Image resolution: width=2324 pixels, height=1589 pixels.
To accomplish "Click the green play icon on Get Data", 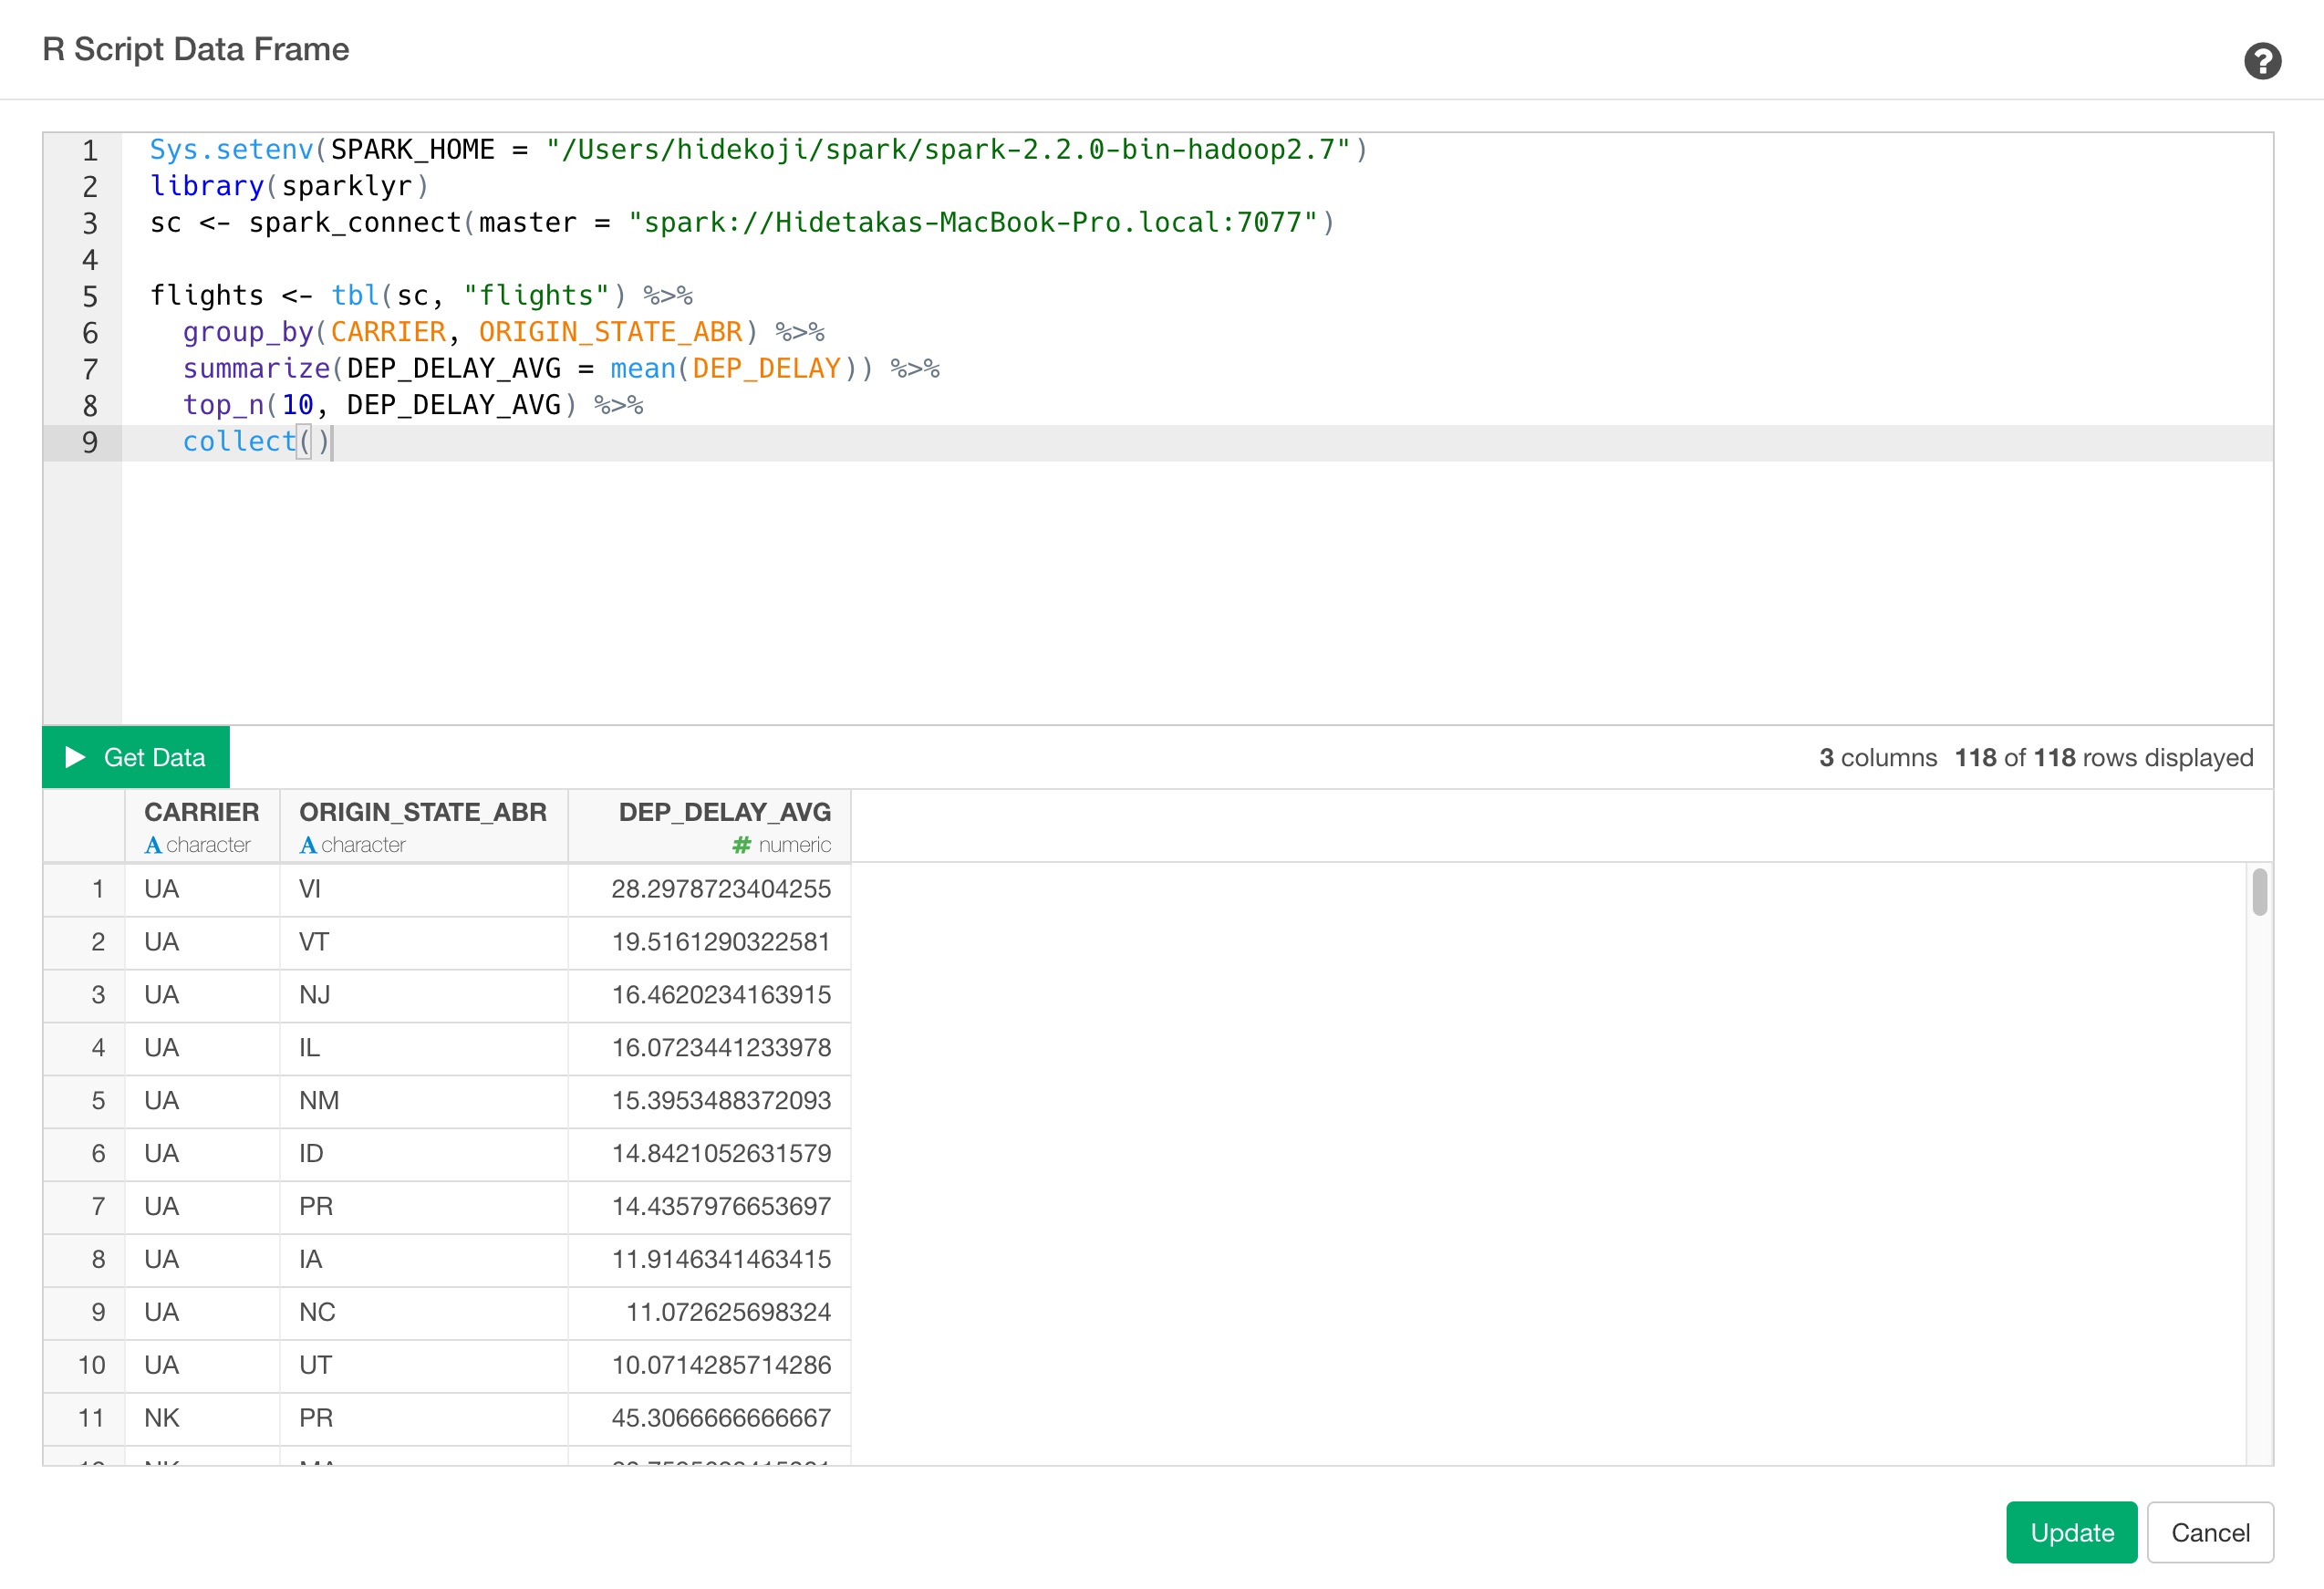I will click(75, 757).
